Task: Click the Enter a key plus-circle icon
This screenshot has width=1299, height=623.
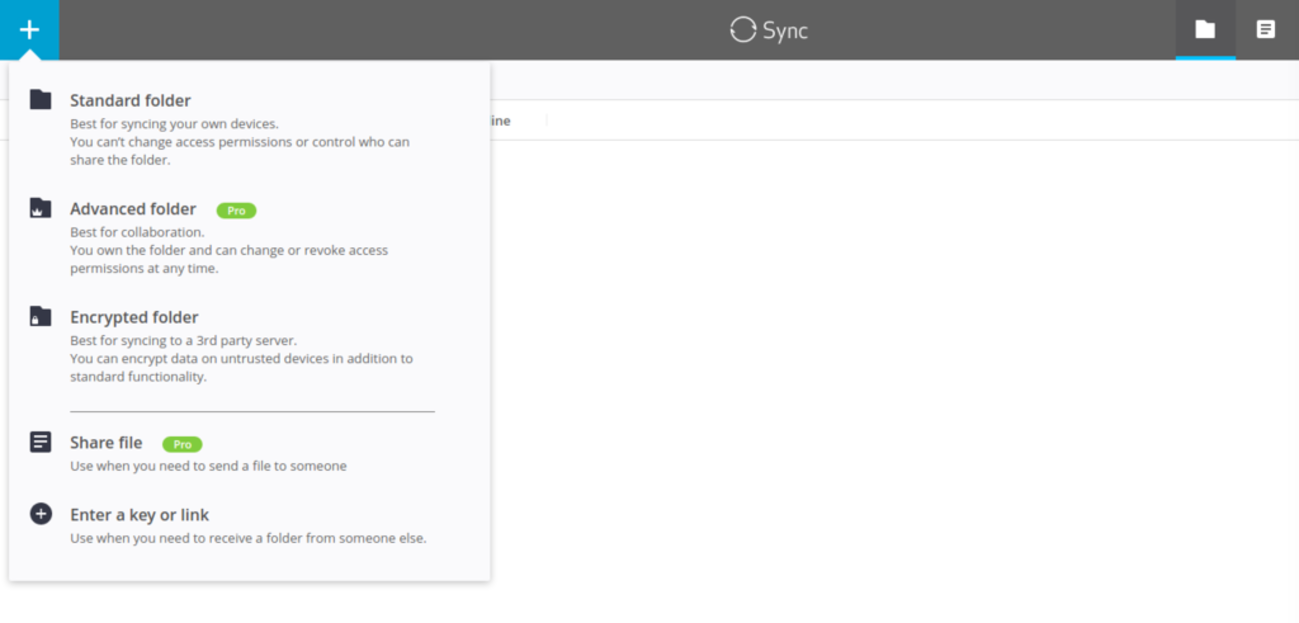Action: pos(40,514)
